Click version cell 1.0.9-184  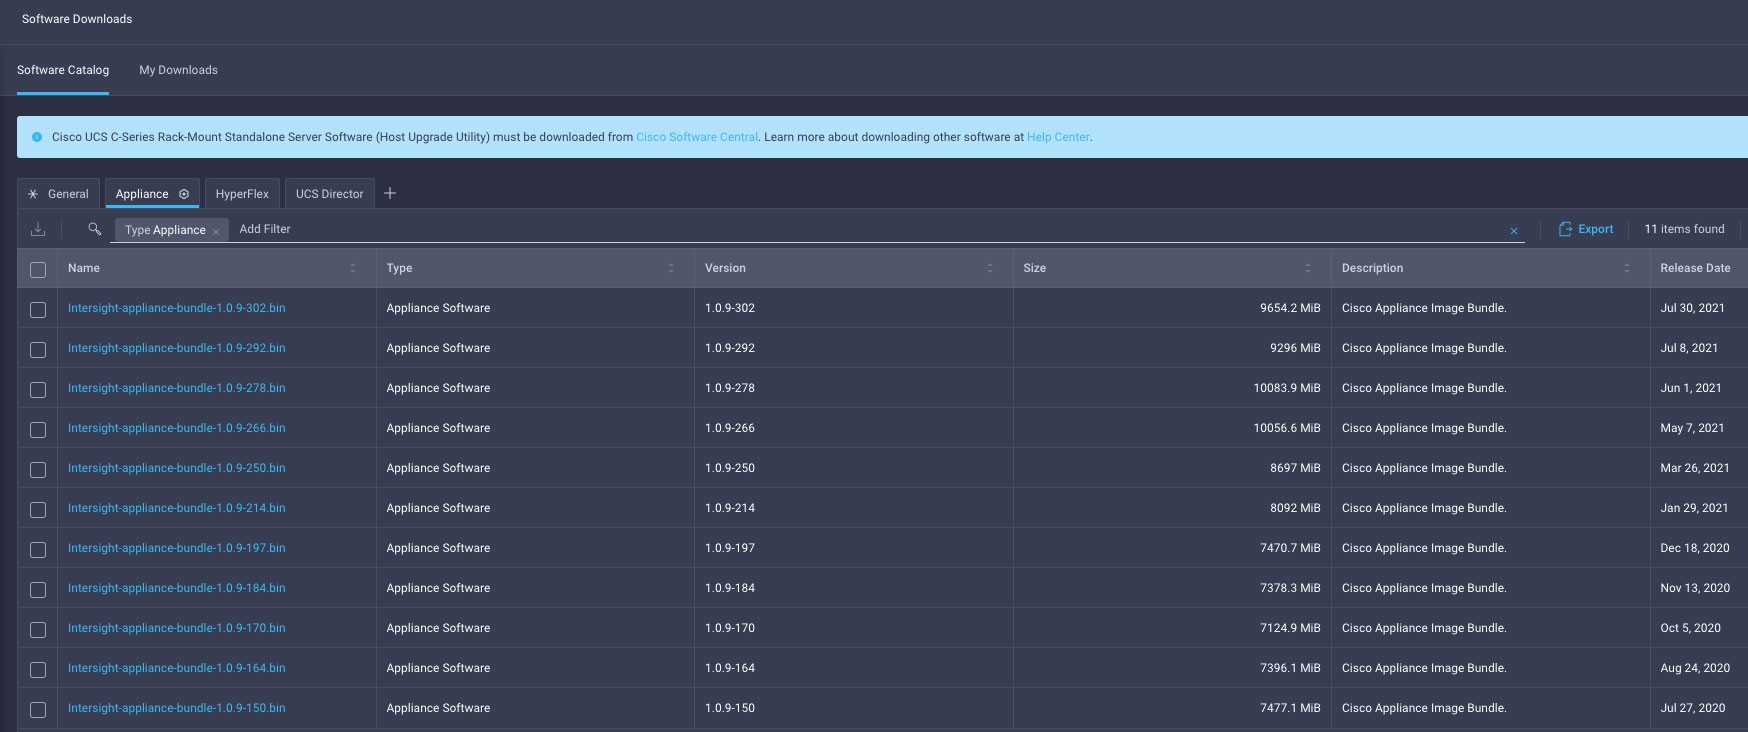[730, 588]
